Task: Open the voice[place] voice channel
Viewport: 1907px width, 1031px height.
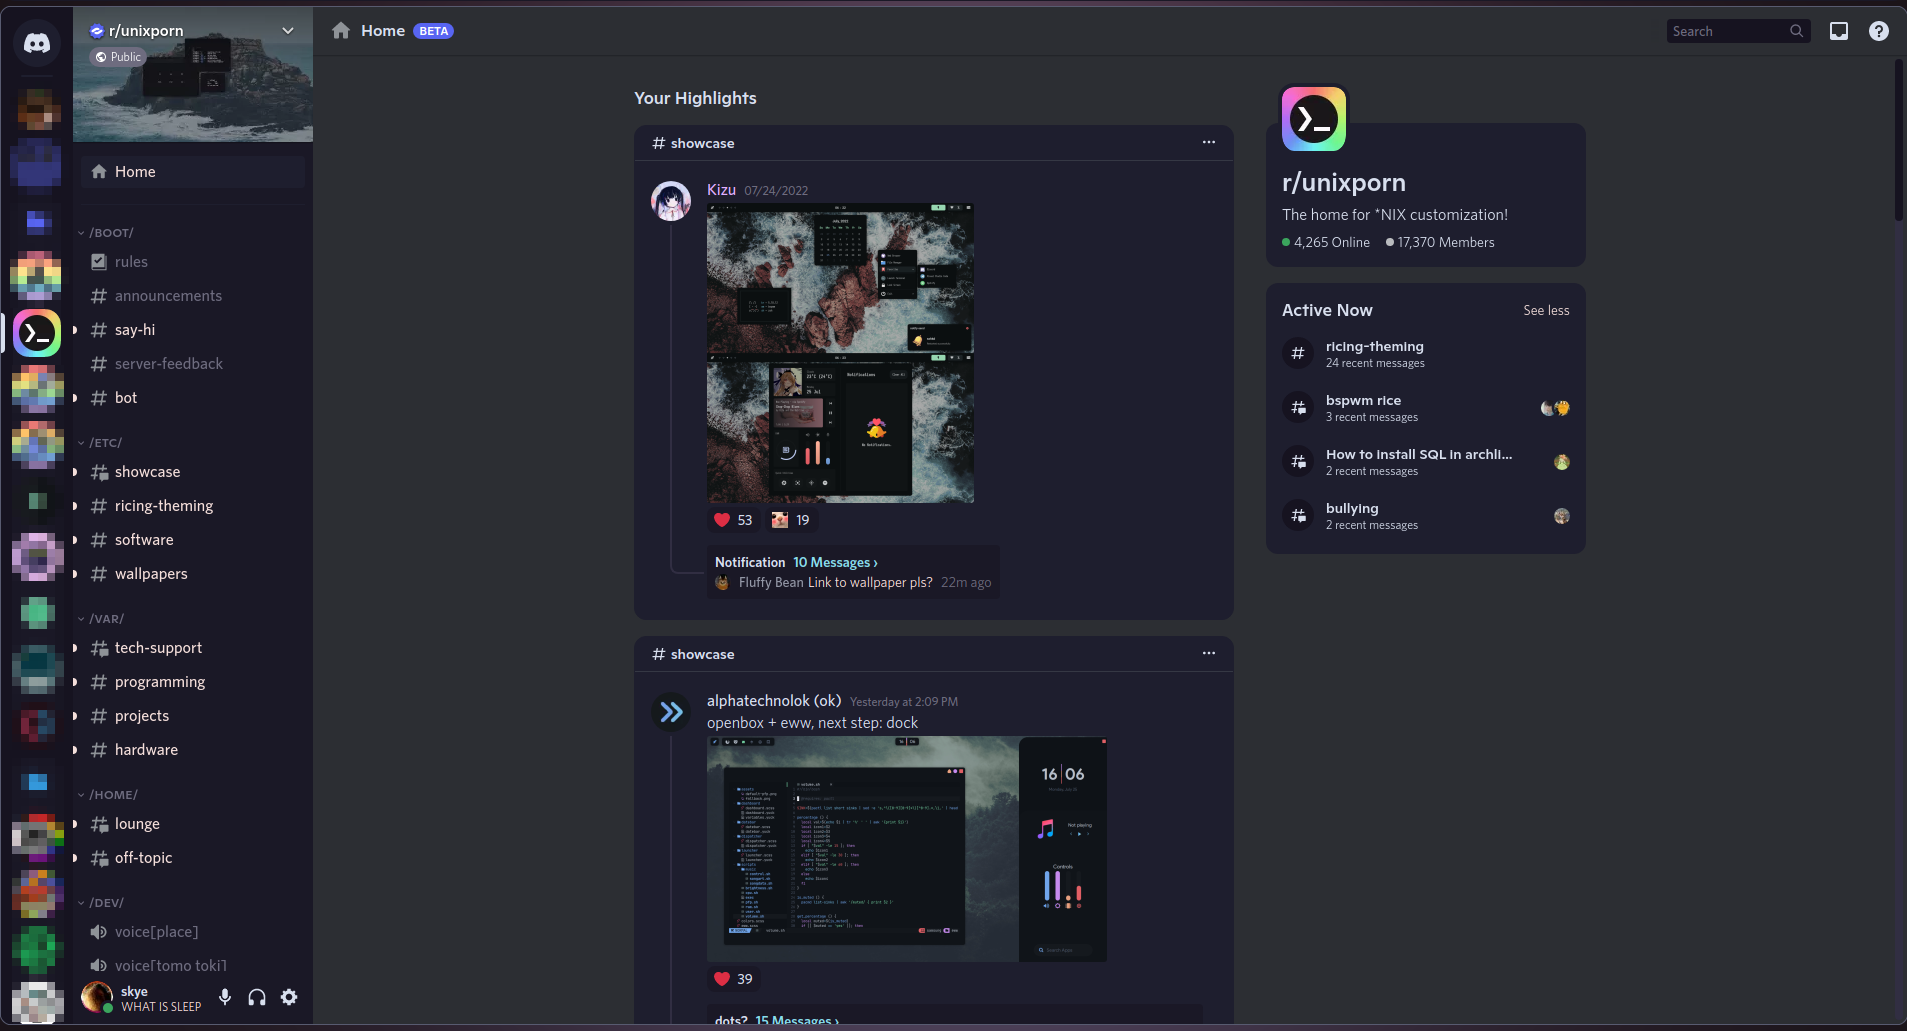Action: coord(155,931)
